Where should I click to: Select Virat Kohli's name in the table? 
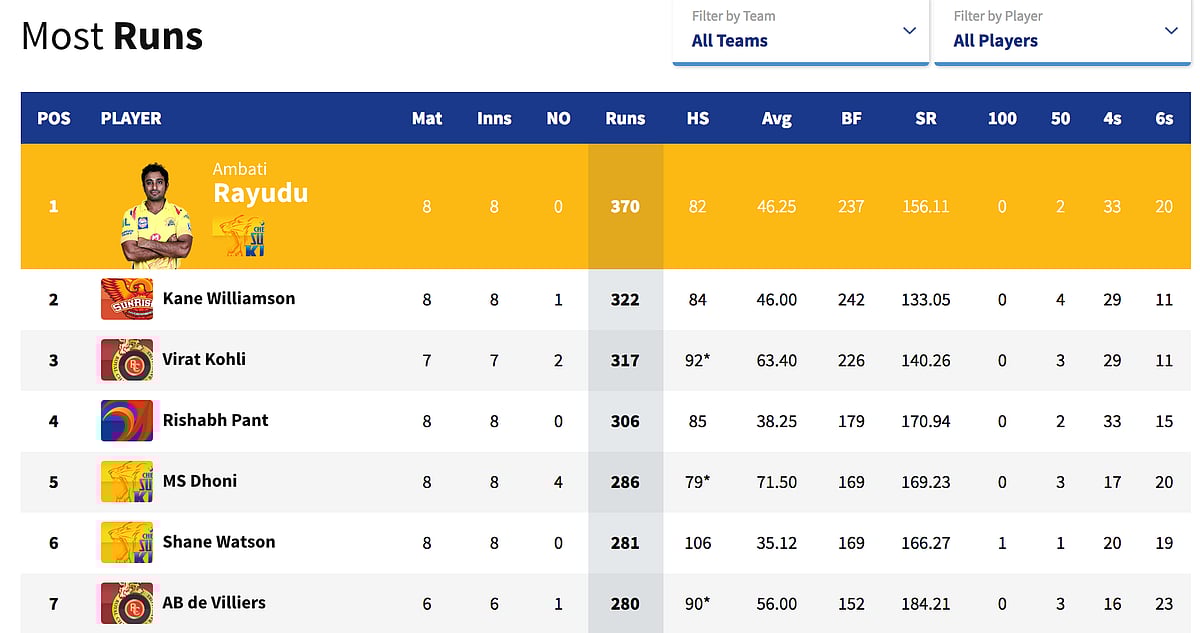click(x=204, y=360)
